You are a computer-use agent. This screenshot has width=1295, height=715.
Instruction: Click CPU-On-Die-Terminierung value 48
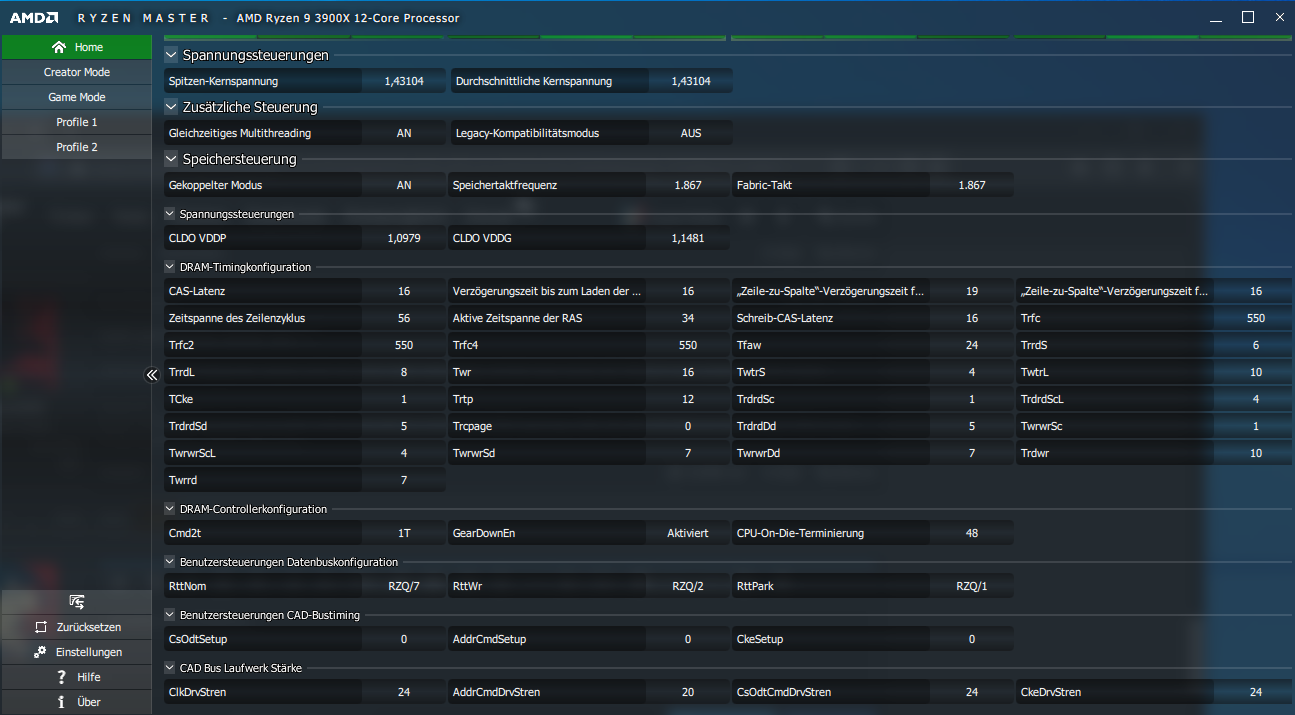coord(972,533)
